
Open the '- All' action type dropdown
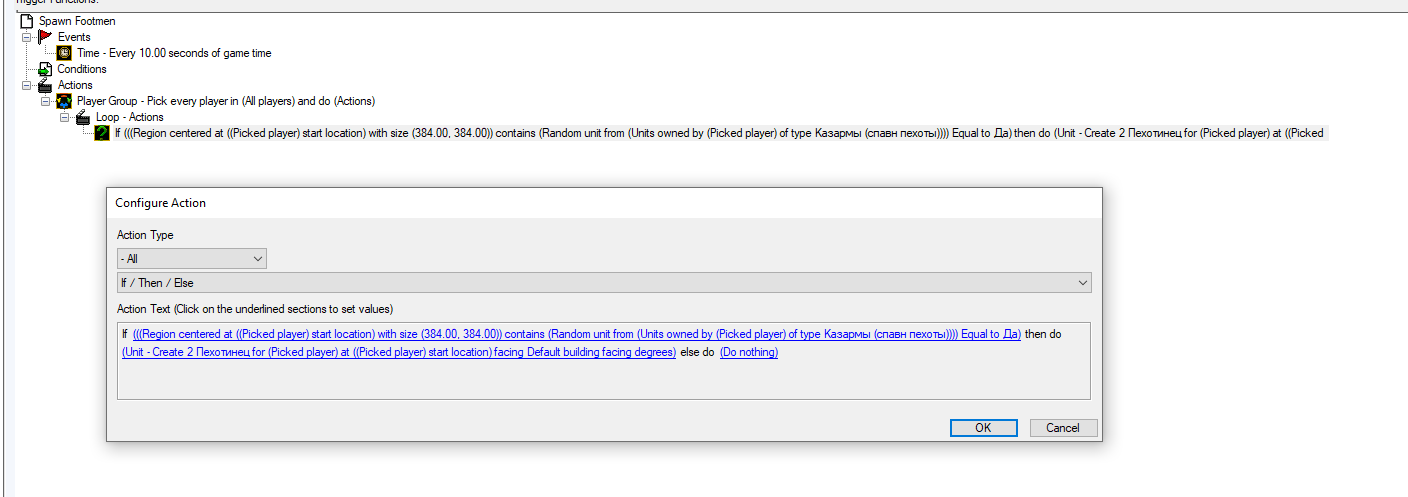coord(191,259)
